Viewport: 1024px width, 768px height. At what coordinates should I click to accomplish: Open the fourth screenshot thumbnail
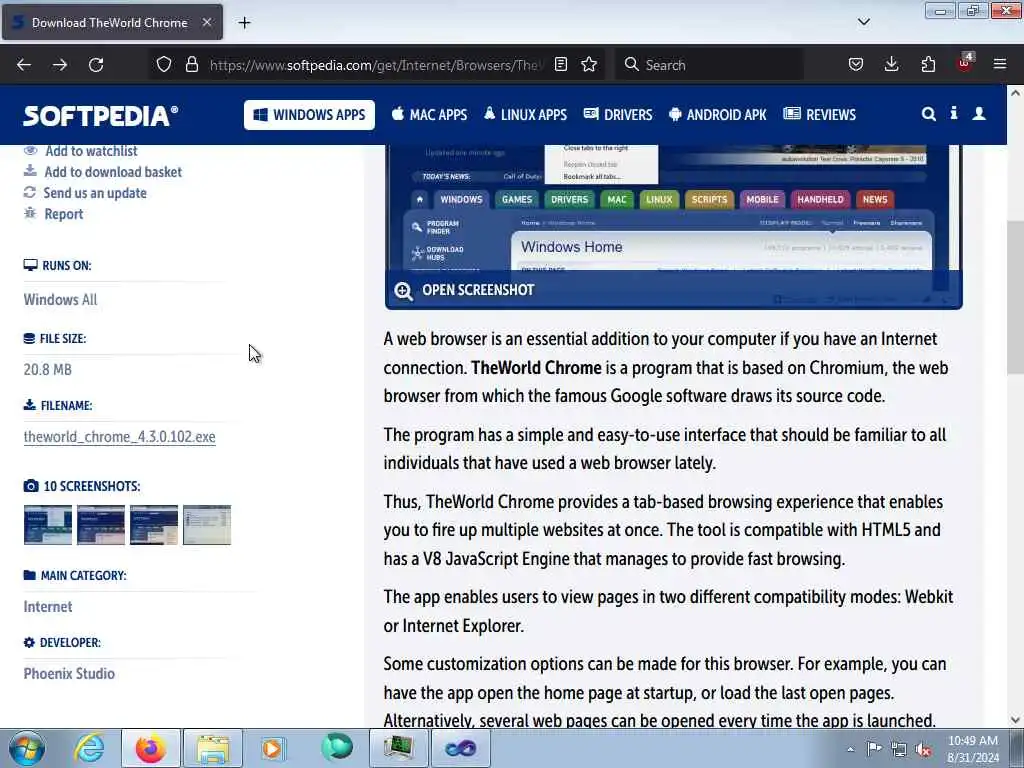207,525
